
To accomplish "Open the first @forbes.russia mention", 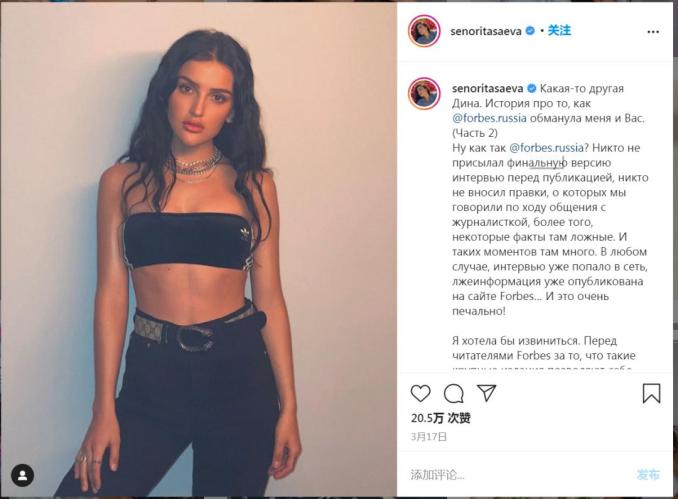I will click(489, 118).
